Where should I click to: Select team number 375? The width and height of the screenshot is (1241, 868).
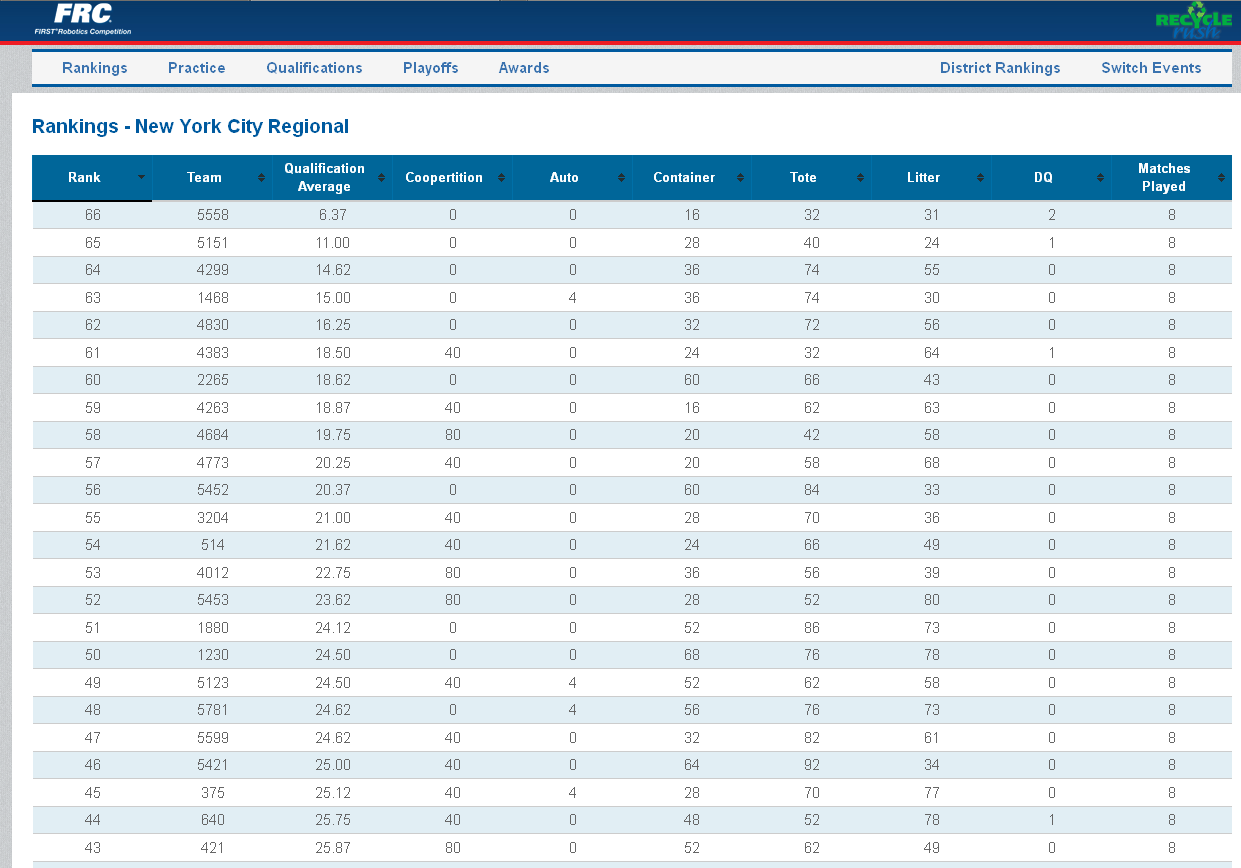[x=212, y=793]
